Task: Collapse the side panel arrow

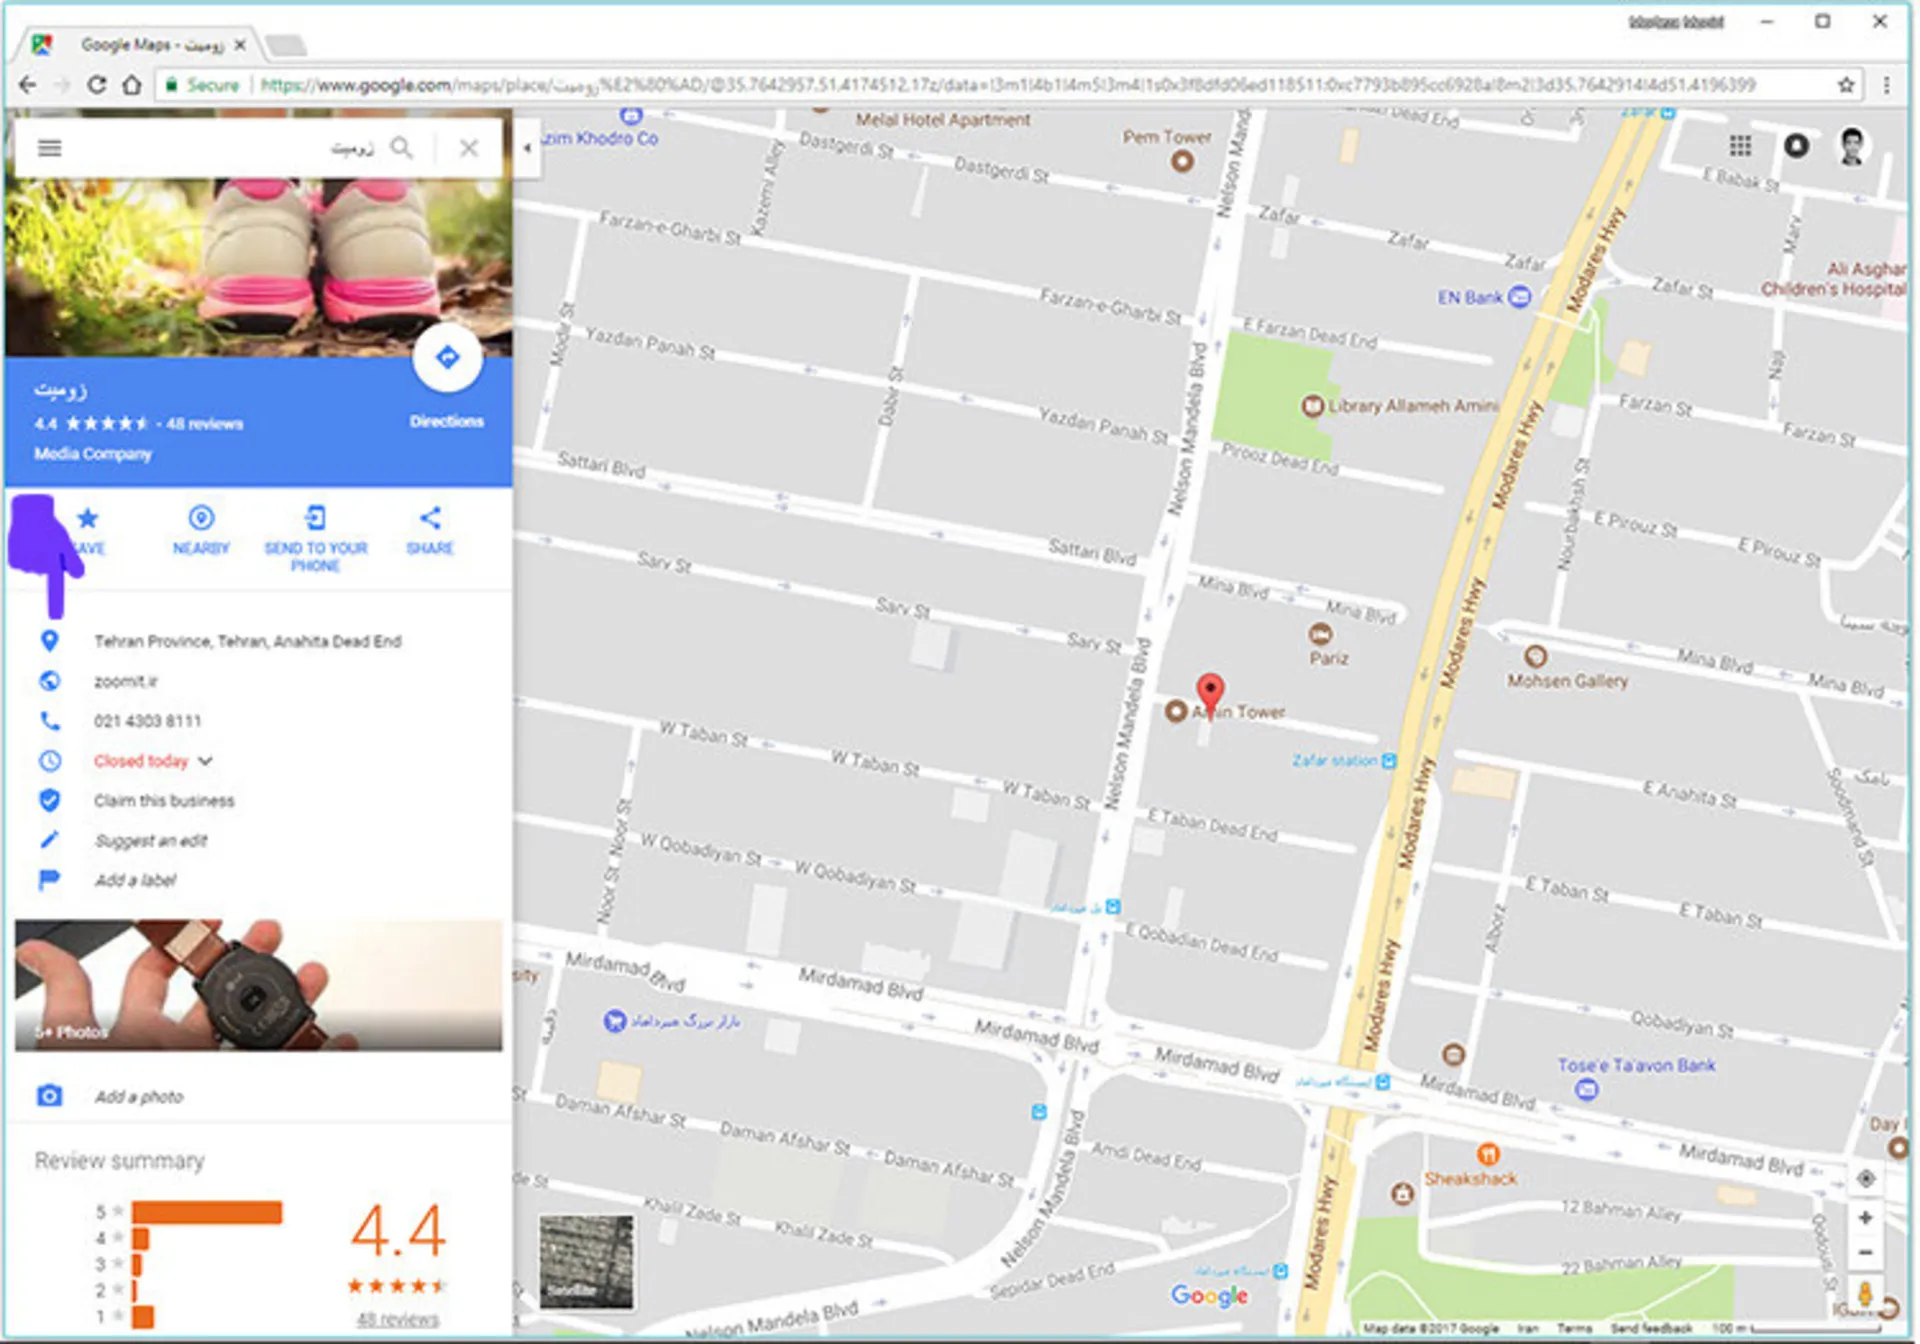Action: click(x=527, y=148)
